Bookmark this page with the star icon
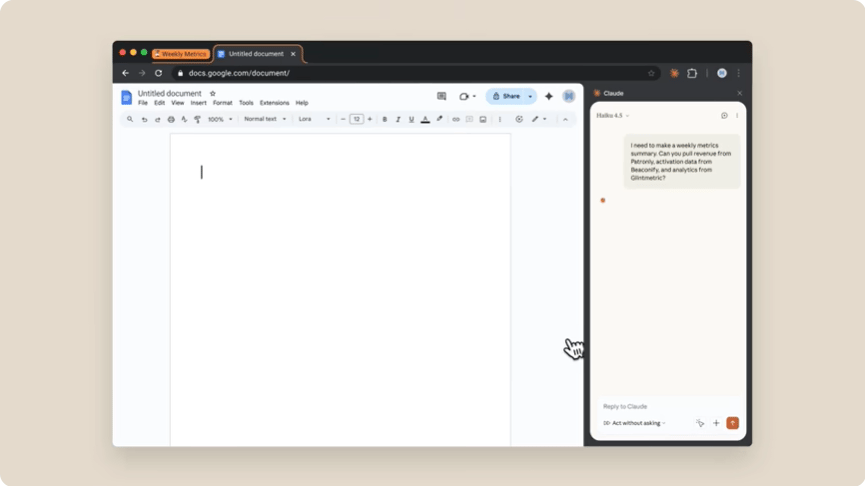This screenshot has width=865, height=486. [x=651, y=73]
